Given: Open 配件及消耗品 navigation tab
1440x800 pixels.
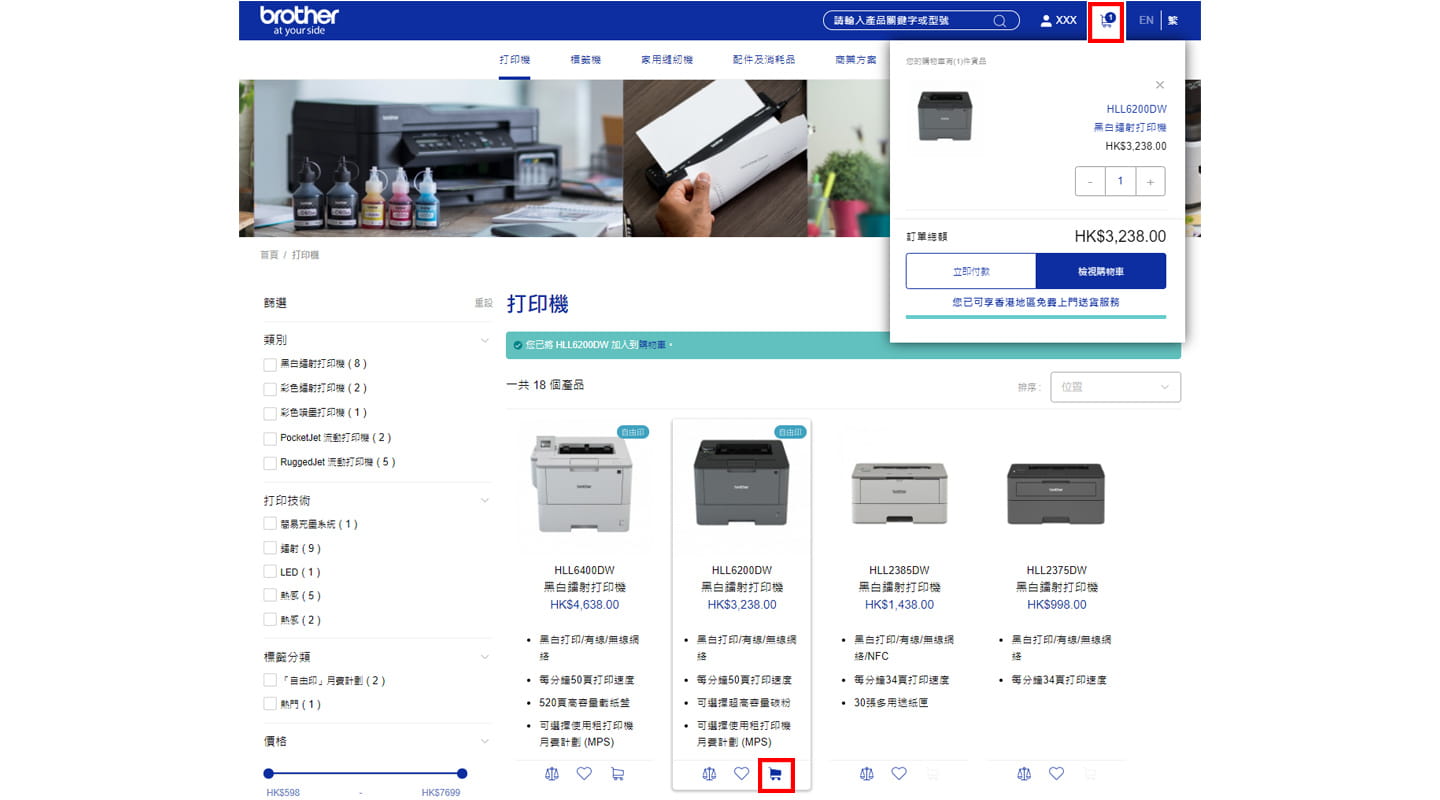Looking at the screenshot, I should 764,60.
